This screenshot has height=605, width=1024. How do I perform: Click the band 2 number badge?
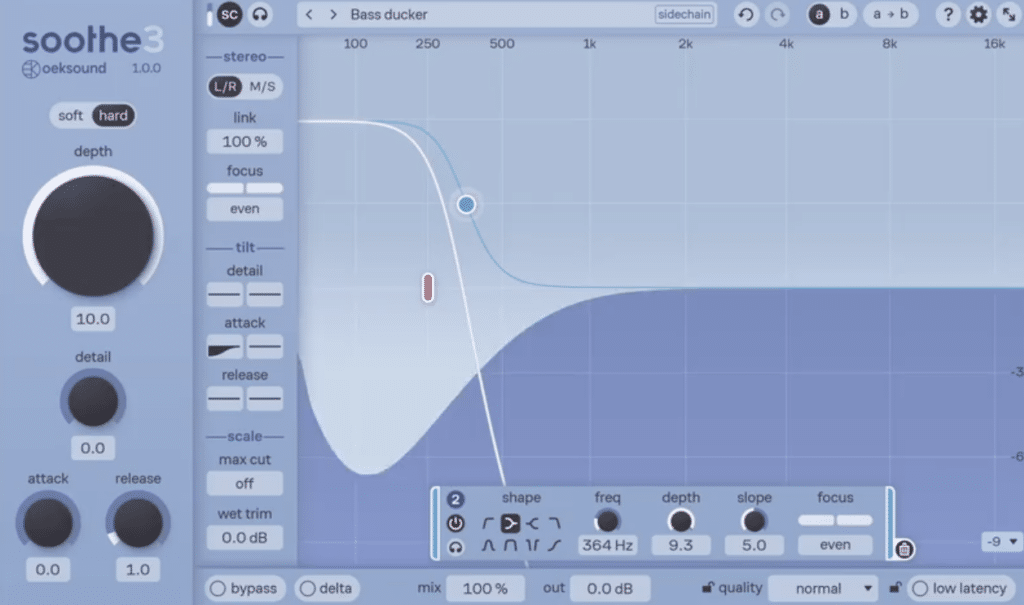click(455, 500)
